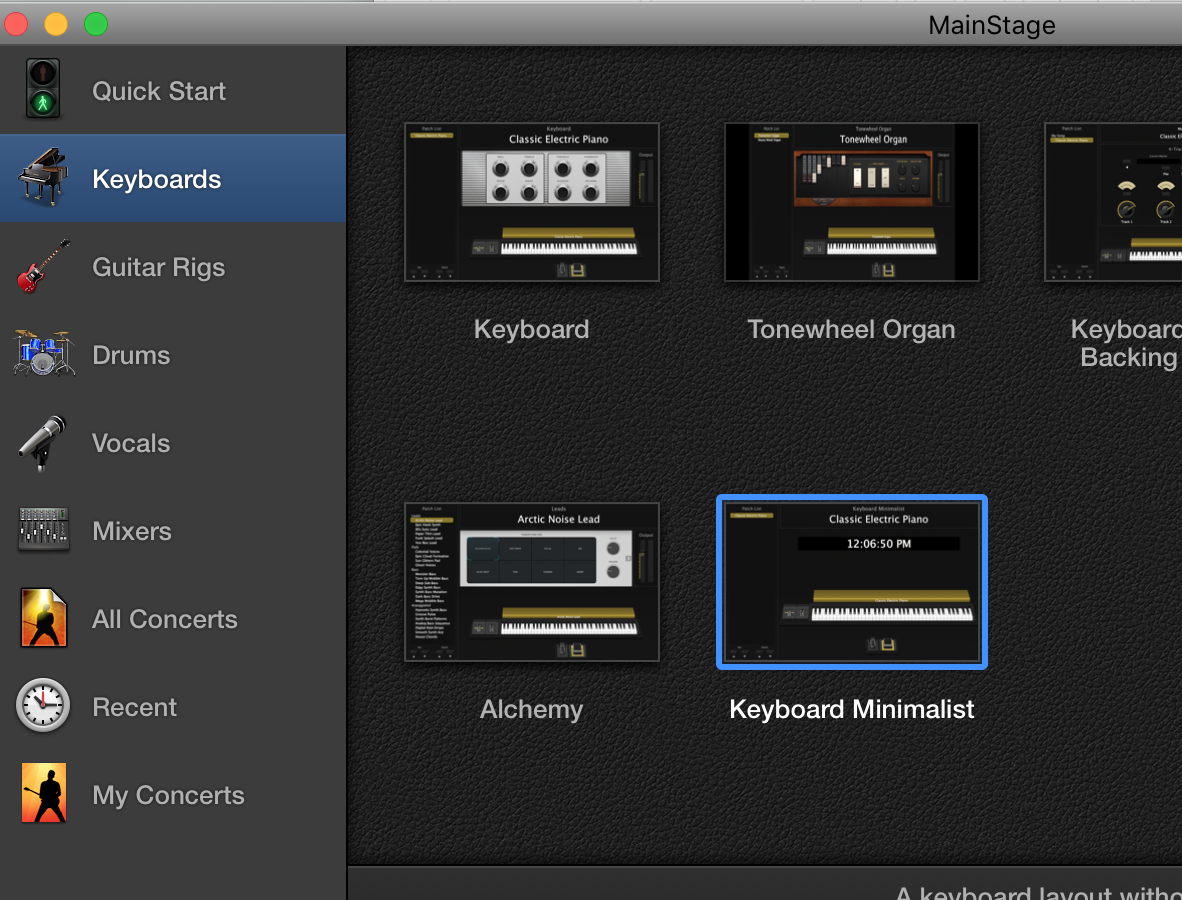This screenshot has width=1182, height=900.
Task: Click the green full-screen window button
Action: 96,24
